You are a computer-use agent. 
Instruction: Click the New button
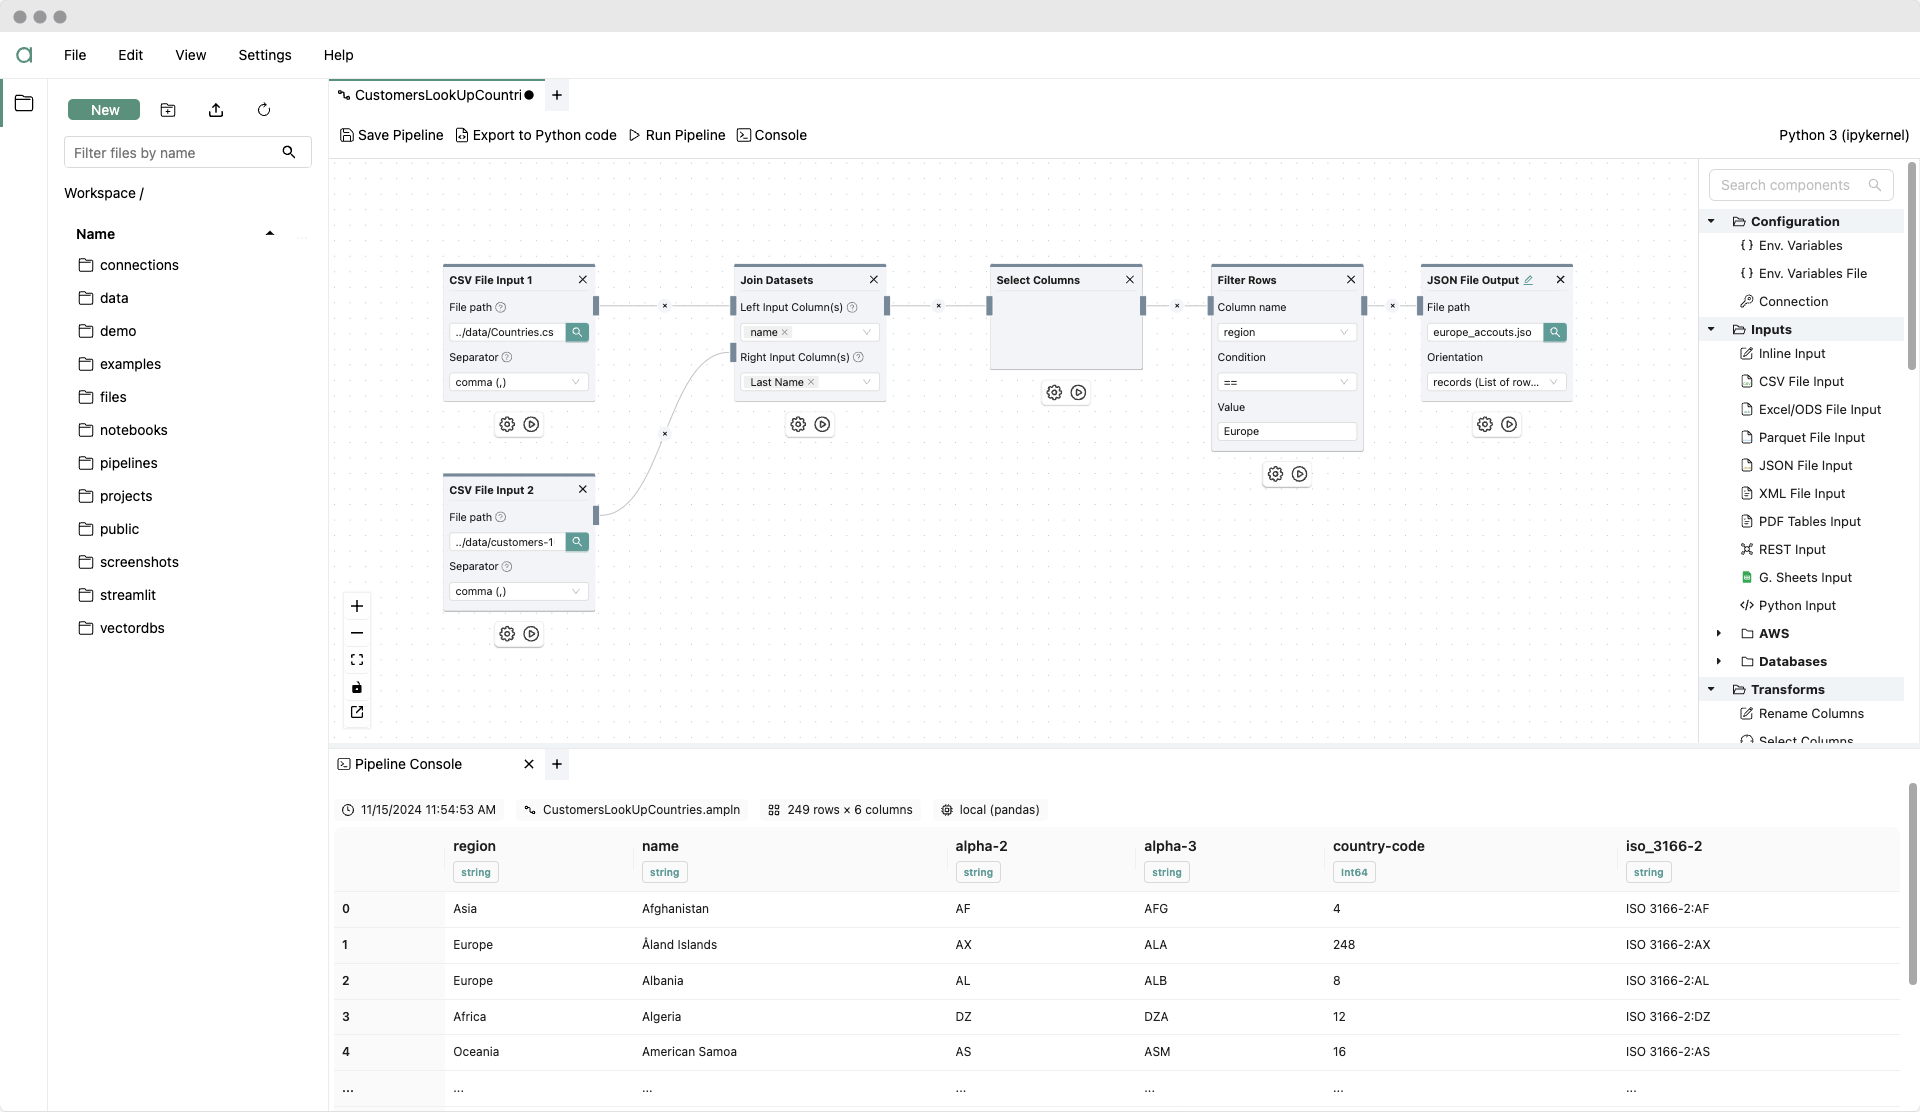tap(104, 110)
